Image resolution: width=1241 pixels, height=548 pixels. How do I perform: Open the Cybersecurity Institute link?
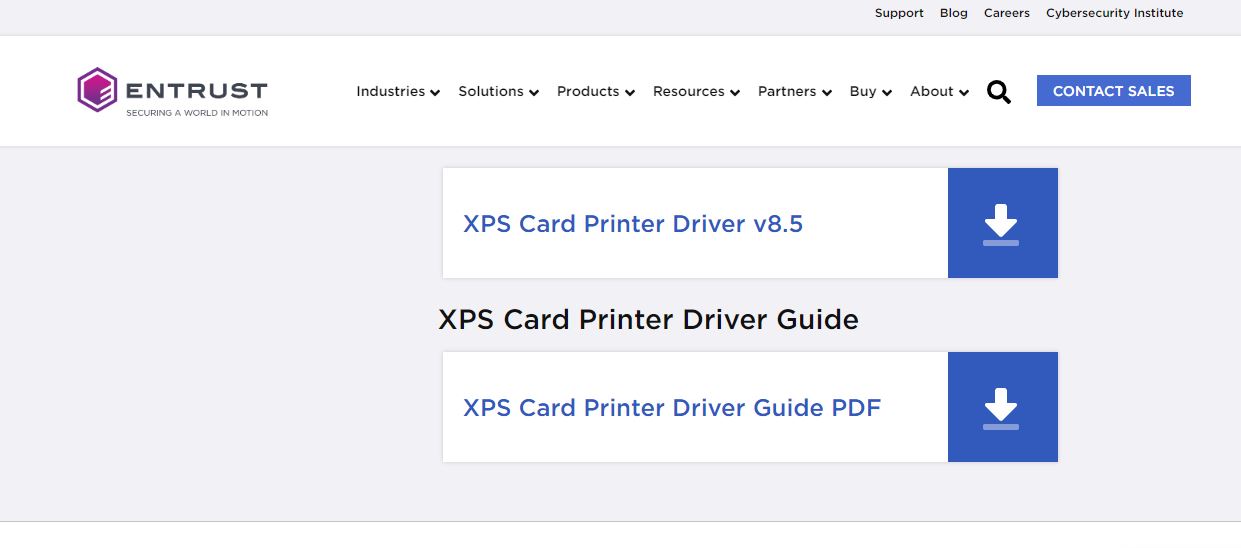coord(1114,13)
